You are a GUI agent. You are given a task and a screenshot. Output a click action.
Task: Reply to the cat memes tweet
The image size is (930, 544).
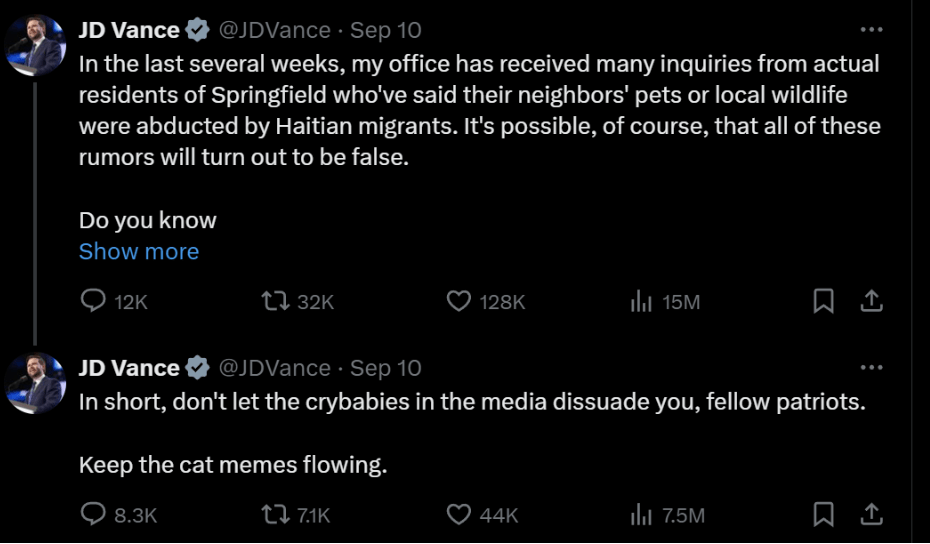(x=93, y=515)
